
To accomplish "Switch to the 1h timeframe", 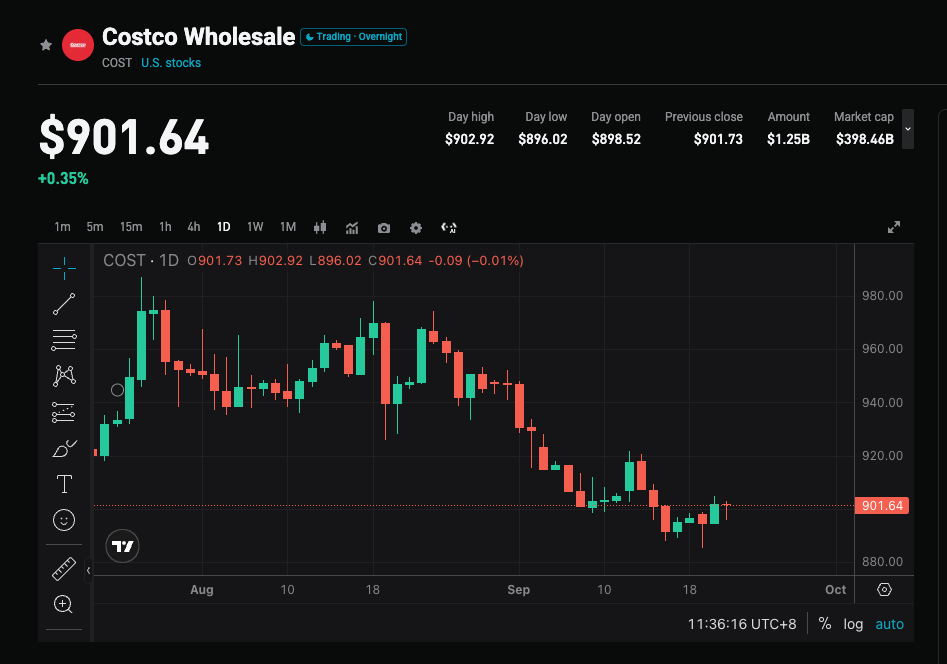I will [165, 227].
